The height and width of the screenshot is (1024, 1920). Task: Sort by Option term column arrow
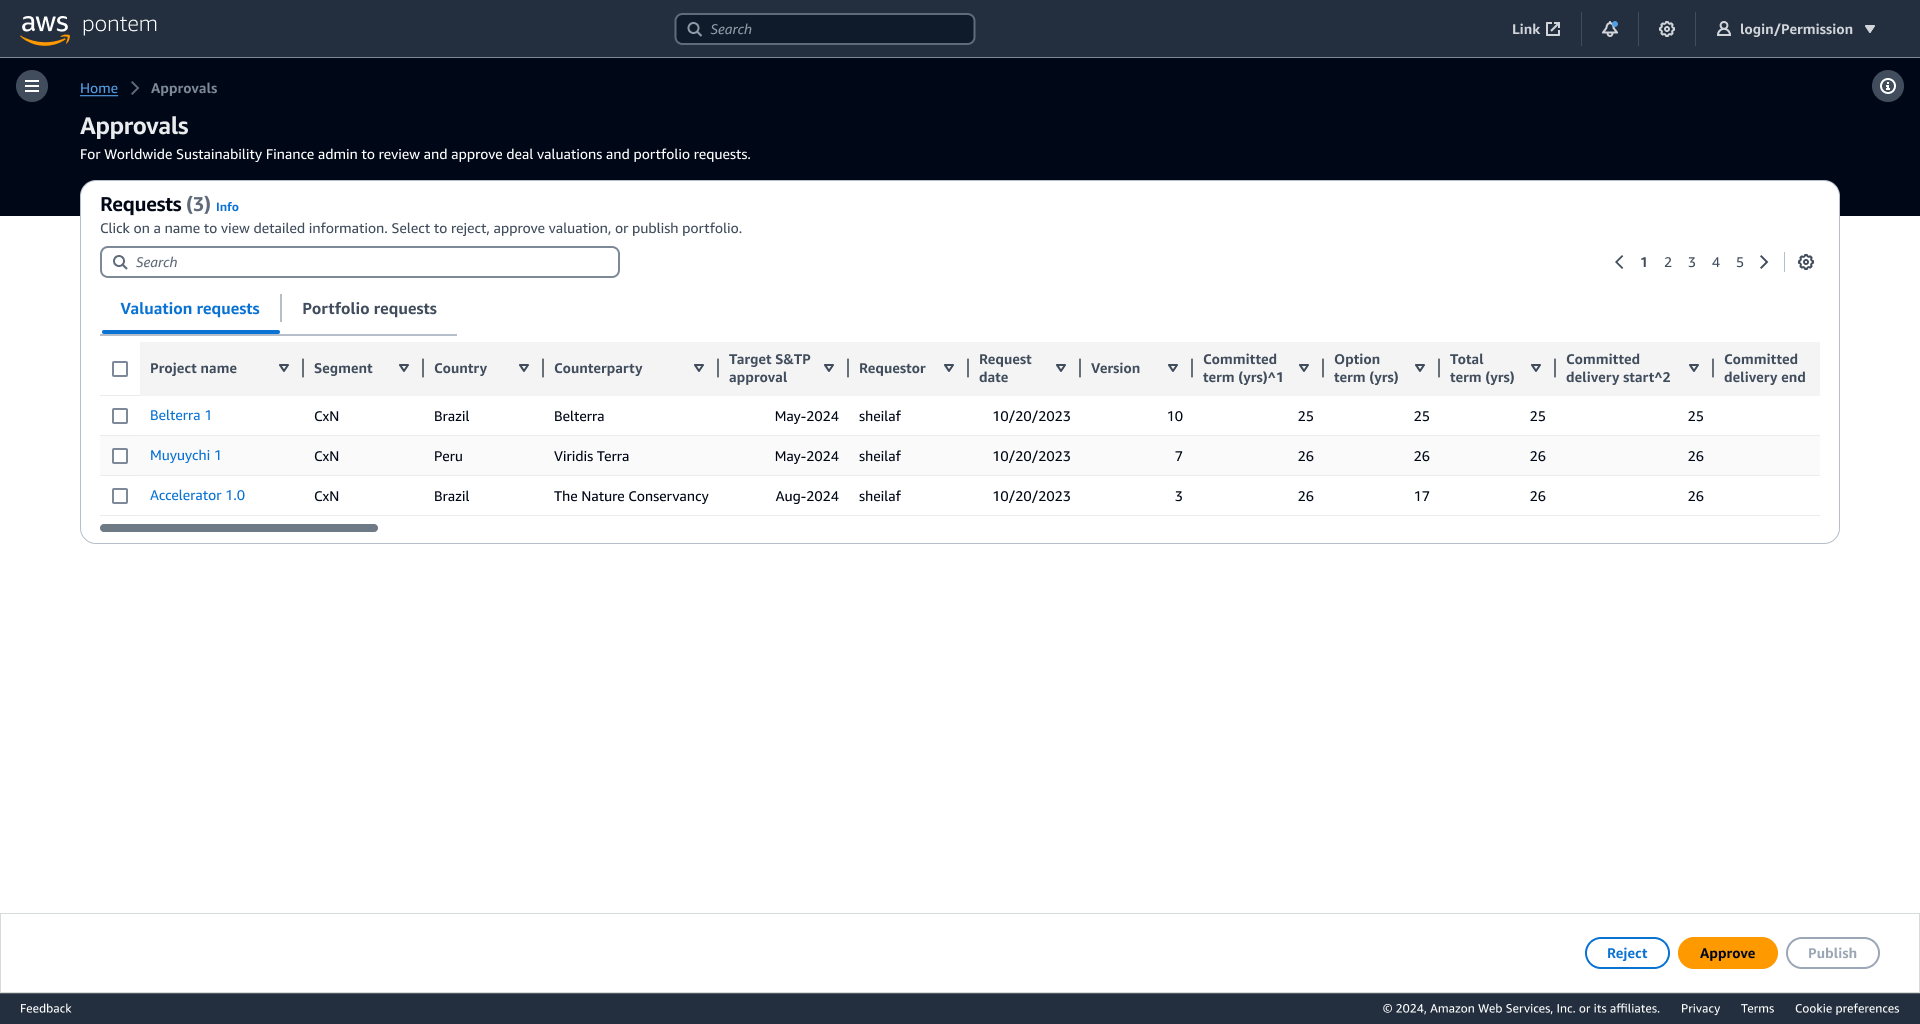tap(1420, 368)
